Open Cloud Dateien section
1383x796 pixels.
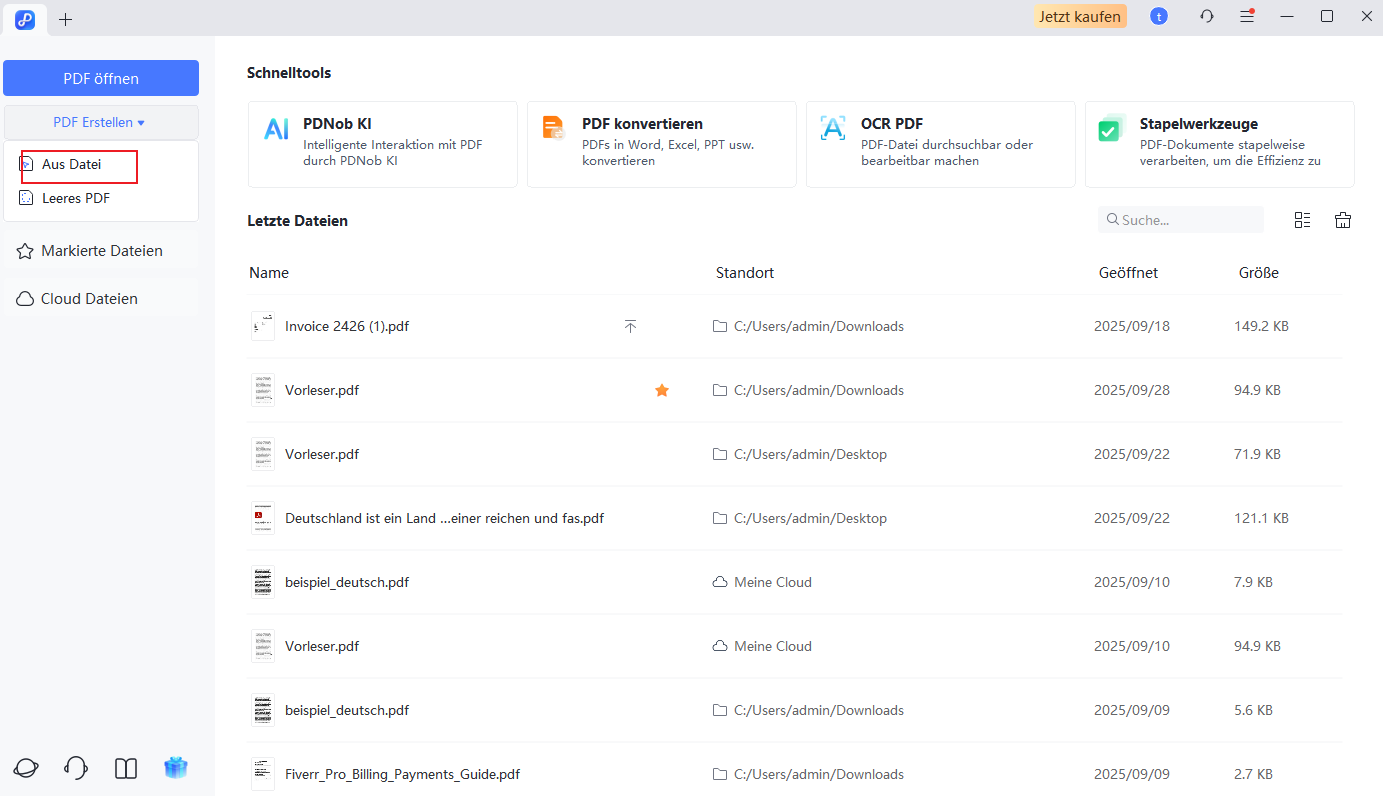click(88, 299)
